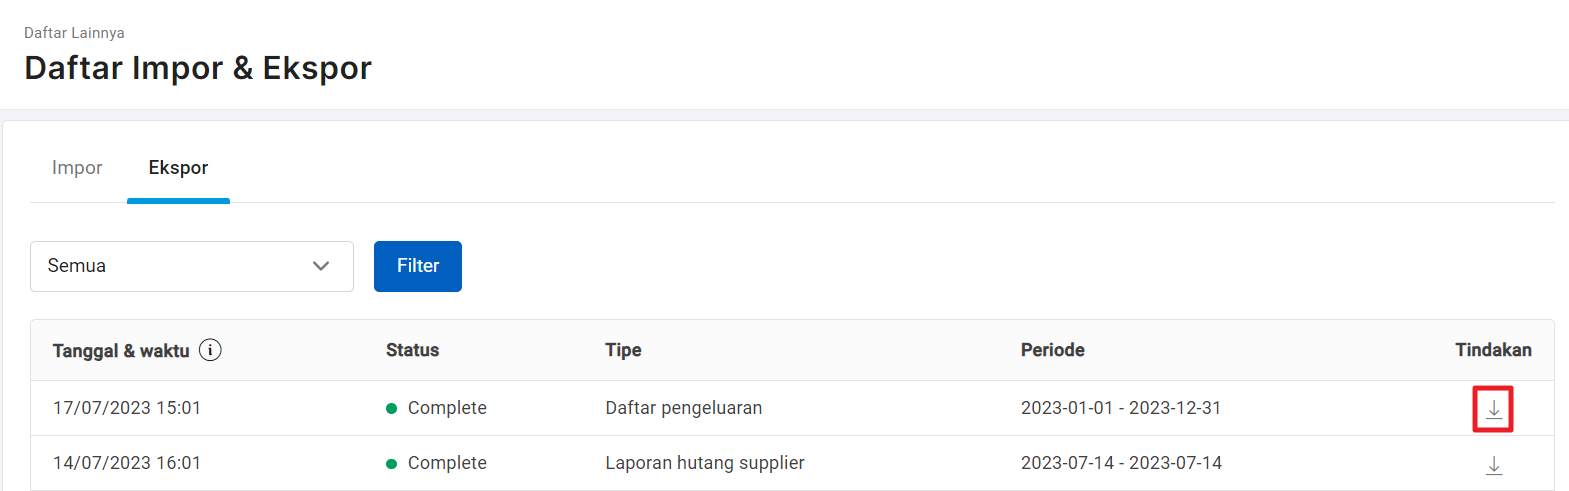This screenshot has height=491, width=1569.
Task: Select the 17/07/2023 15:01 row date
Action: tap(127, 408)
